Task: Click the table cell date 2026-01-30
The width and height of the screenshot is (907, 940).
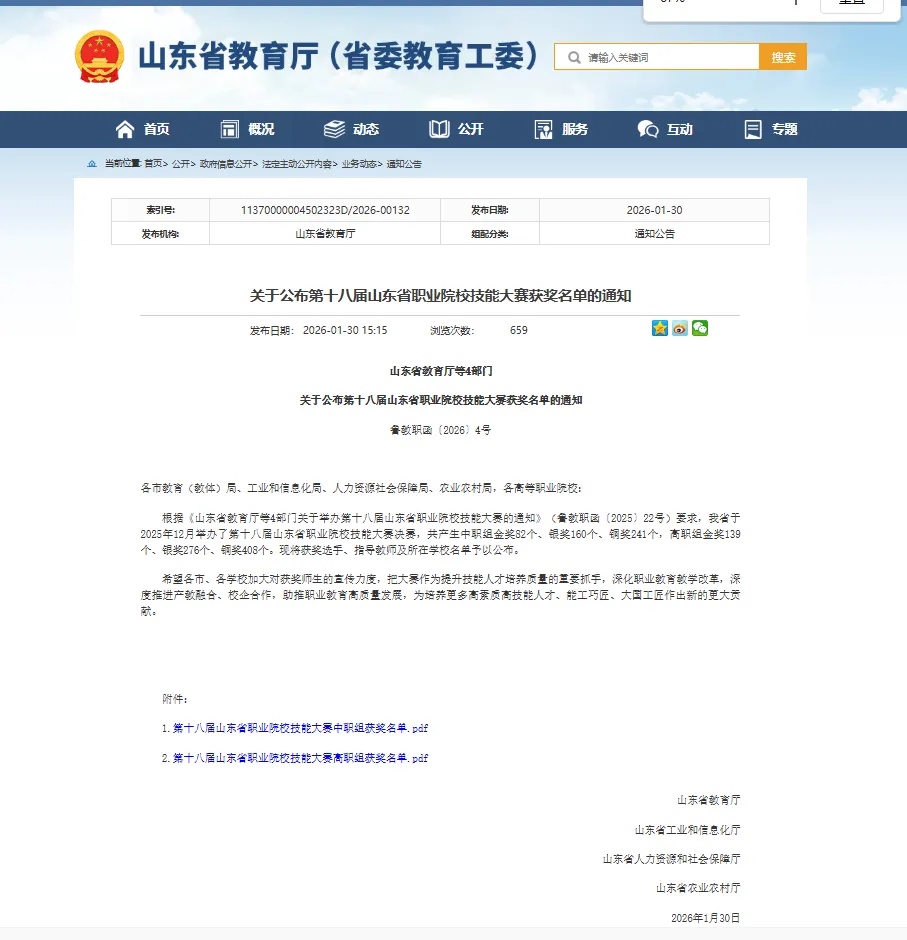Action: coord(654,210)
